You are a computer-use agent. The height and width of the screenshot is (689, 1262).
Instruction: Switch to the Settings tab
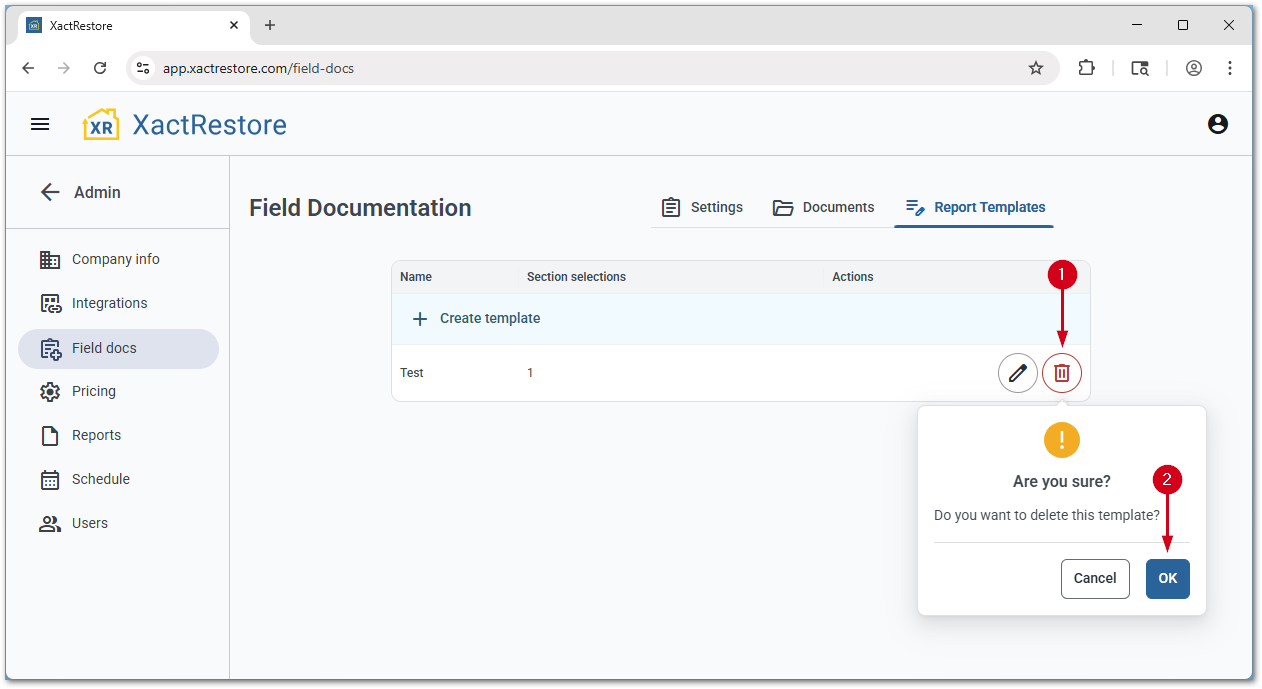[702, 207]
